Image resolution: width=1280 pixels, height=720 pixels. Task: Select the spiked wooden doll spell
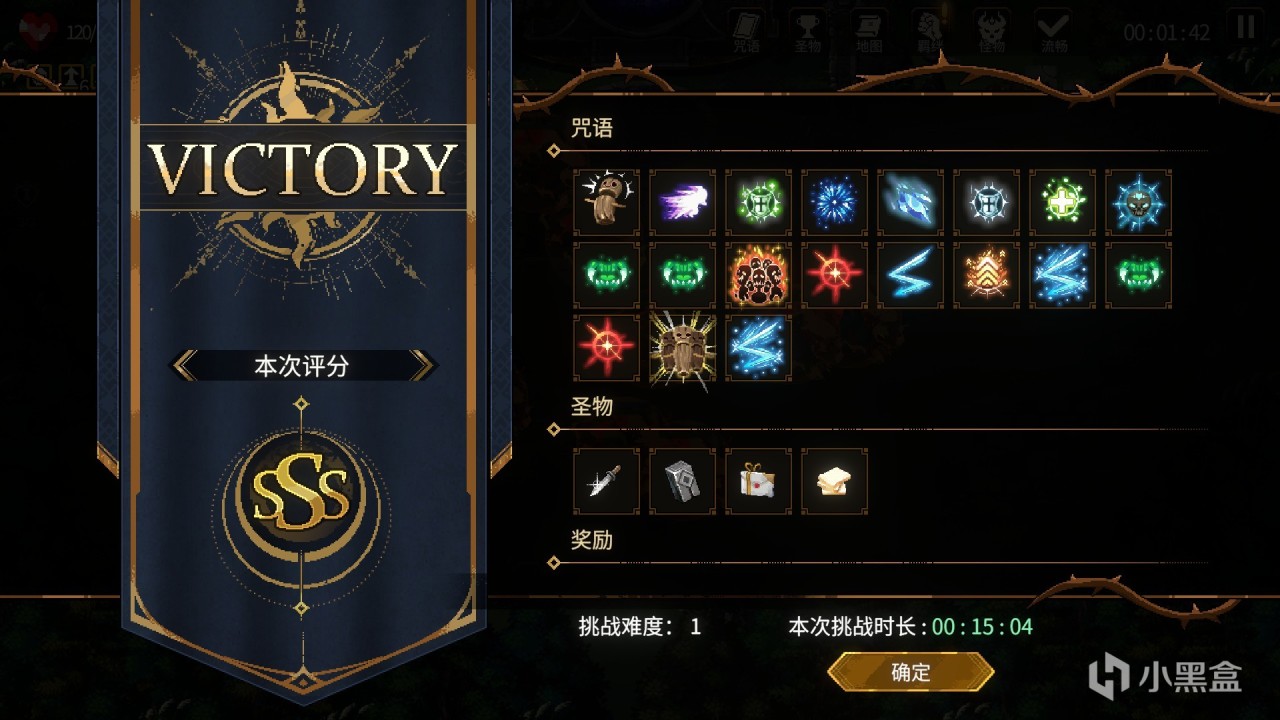683,348
